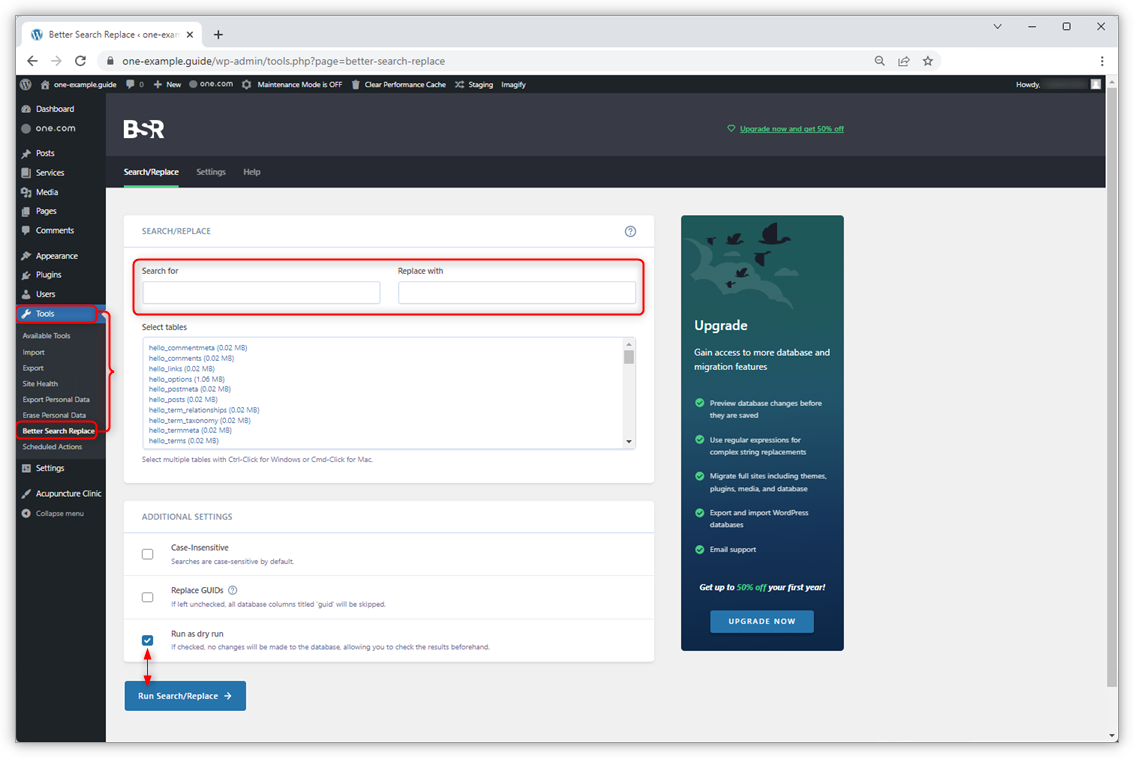
Task: Disable the Run as dry run option
Action: [x=147, y=640]
